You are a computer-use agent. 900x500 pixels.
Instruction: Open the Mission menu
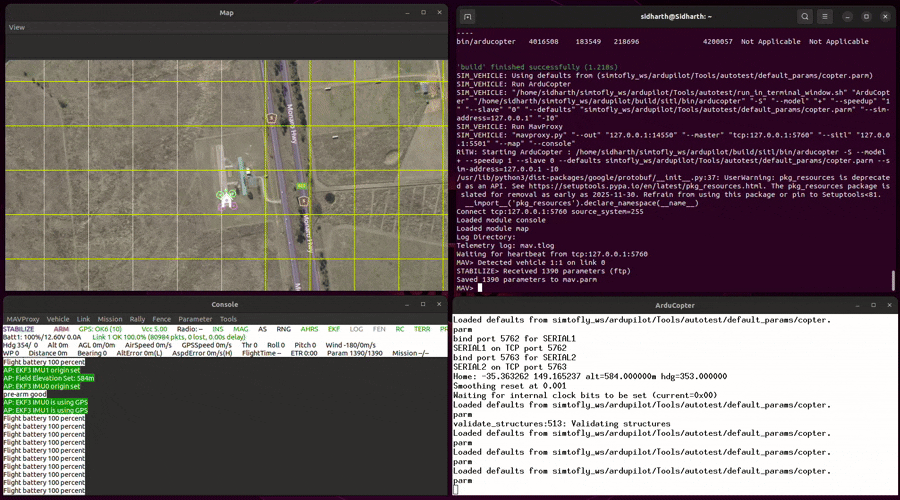point(110,319)
